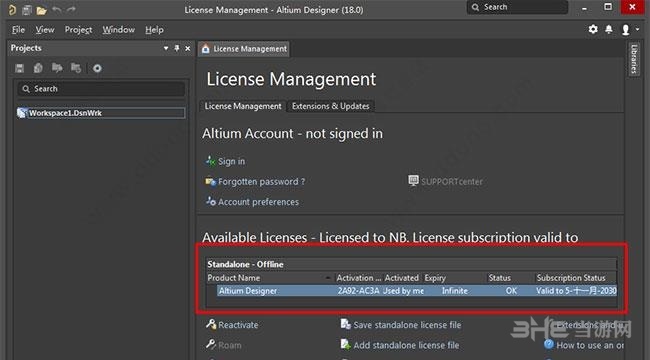Click the Roam key icon
Image resolution: width=650 pixels, height=360 pixels.
point(211,344)
